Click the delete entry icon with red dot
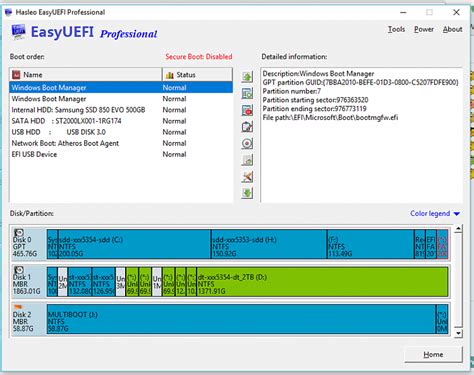 pyautogui.click(x=247, y=110)
